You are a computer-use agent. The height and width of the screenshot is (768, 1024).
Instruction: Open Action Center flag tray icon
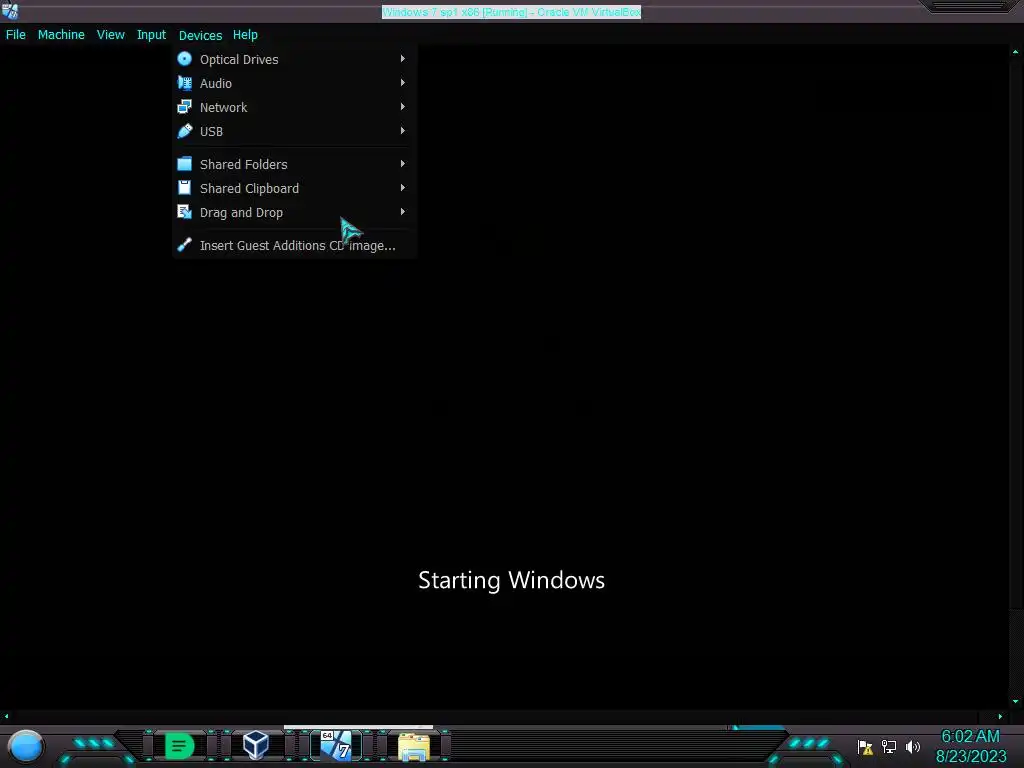click(x=865, y=747)
